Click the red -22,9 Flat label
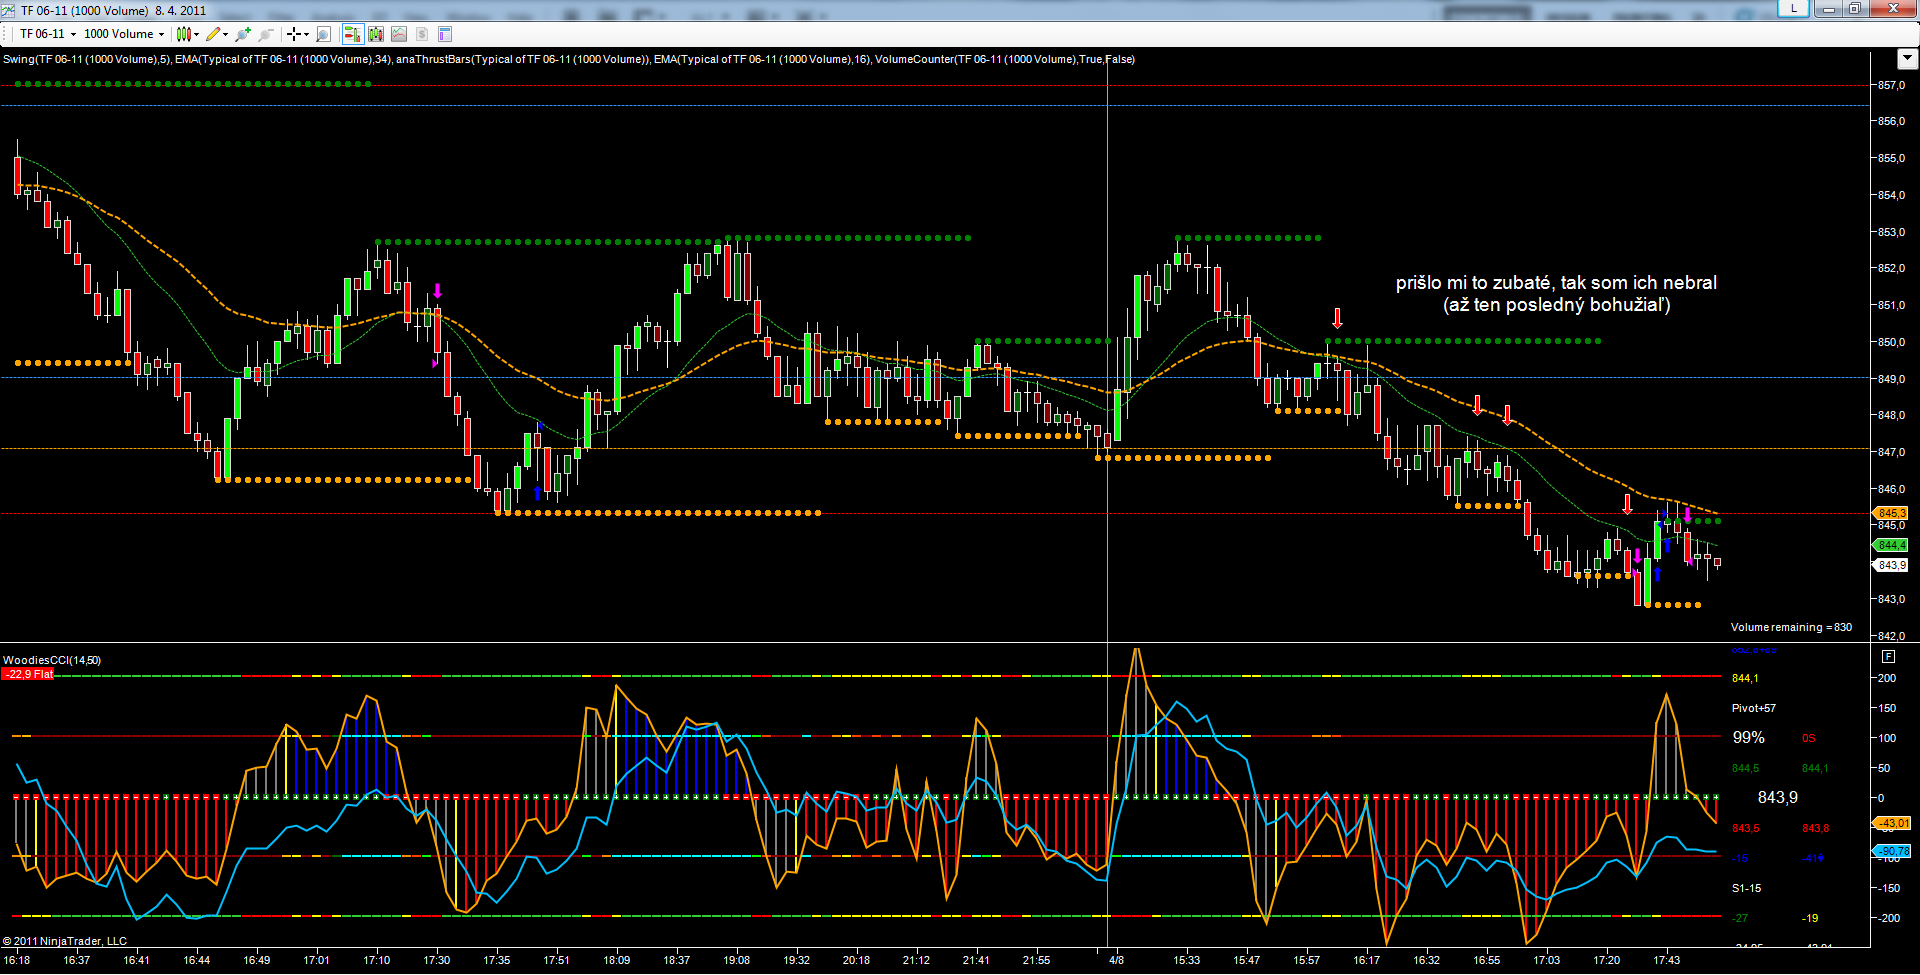The width and height of the screenshot is (1920, 975). (x=28, y=674)
